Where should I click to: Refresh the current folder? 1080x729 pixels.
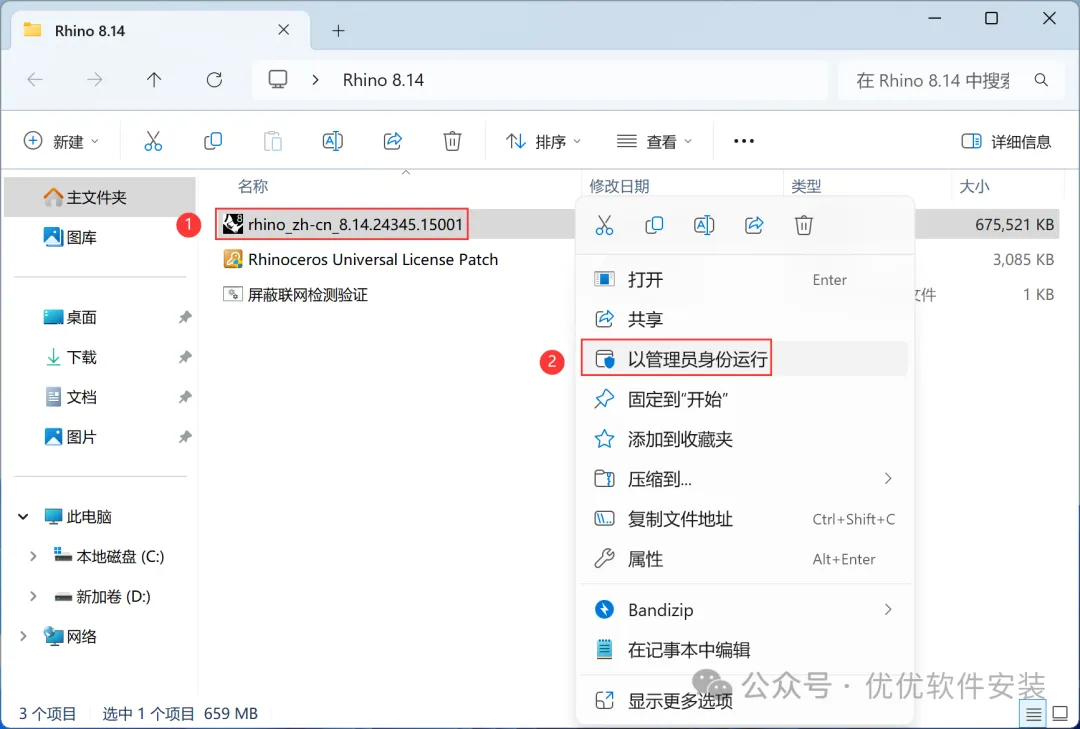214,80
